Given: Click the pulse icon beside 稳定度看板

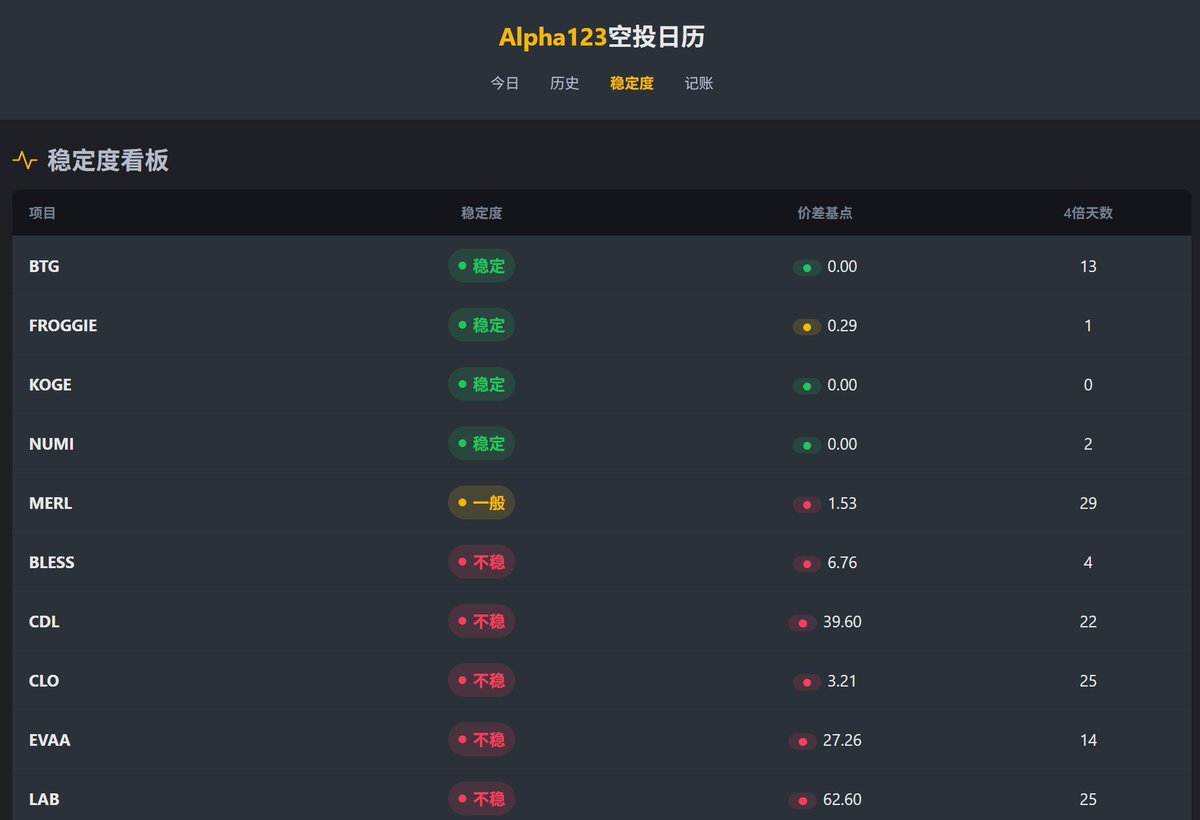Looking at the screenshot, I should [25, 160].
